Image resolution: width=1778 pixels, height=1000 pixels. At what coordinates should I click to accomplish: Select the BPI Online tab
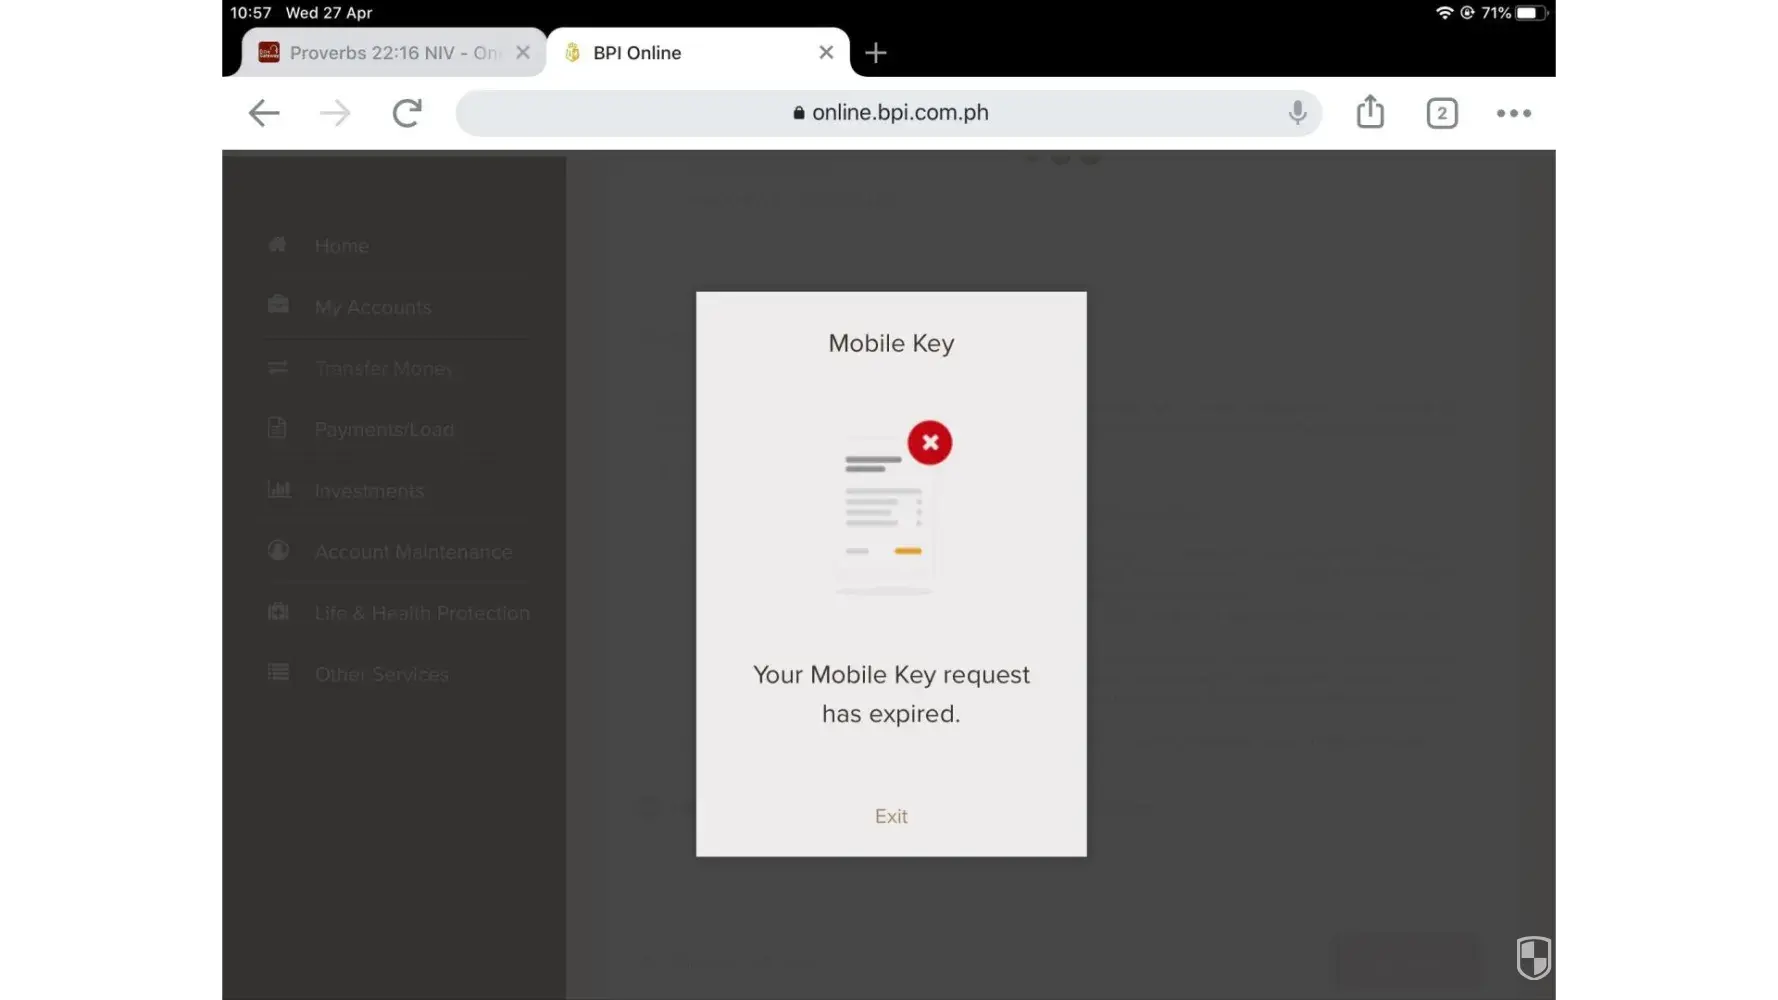tap(698, 53)
